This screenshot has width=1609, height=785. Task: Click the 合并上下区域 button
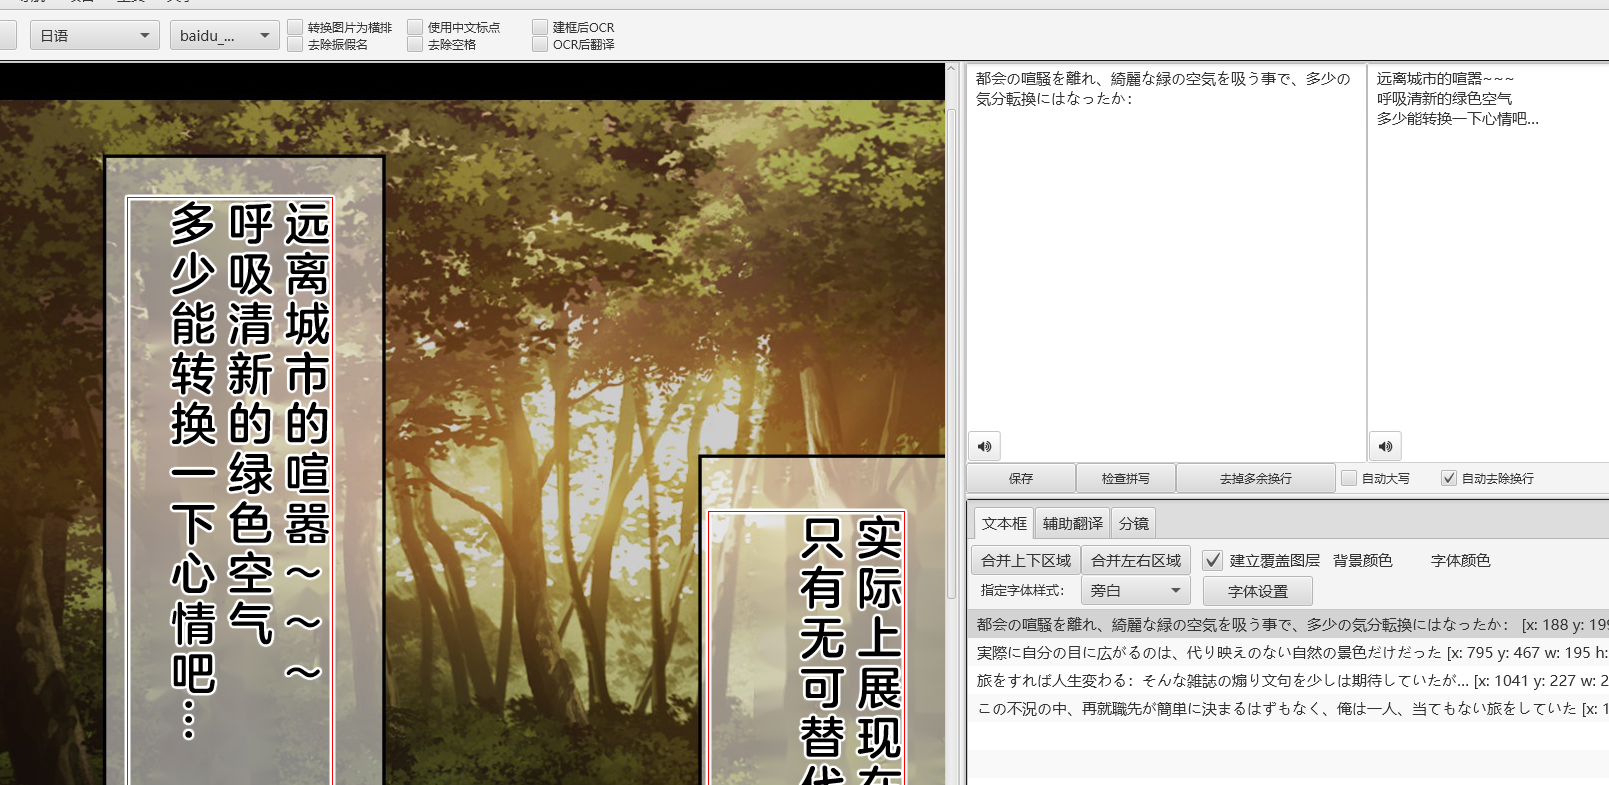1026,560
